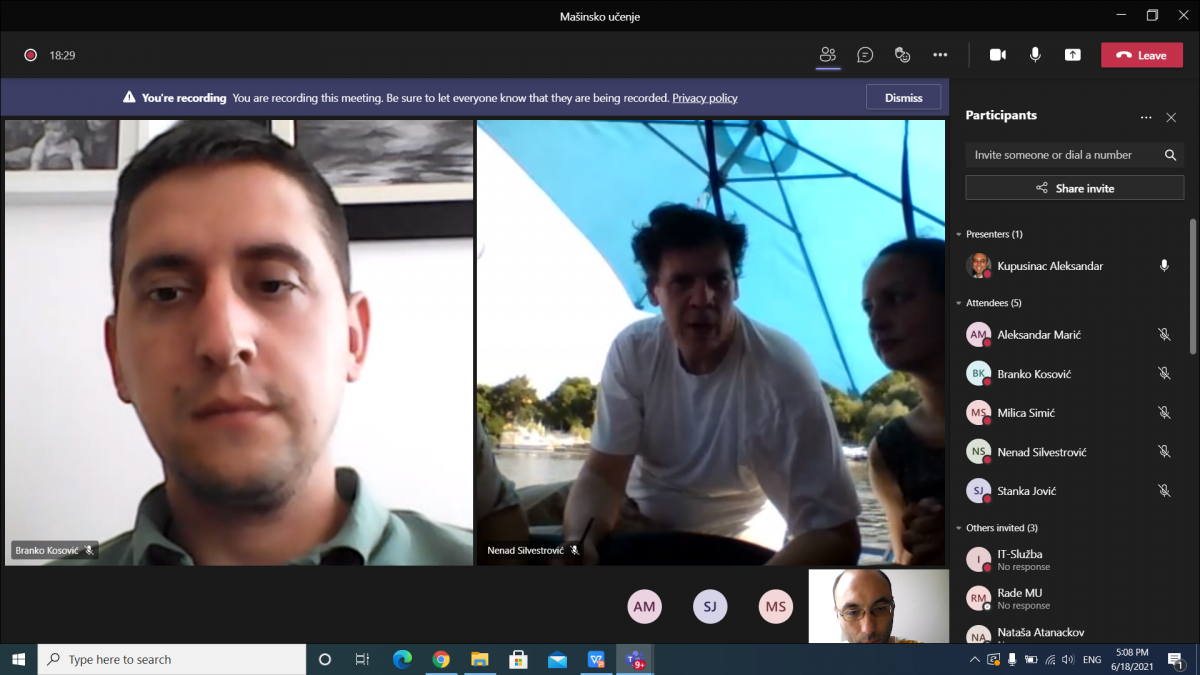Image resolution: width=1200 pixels, height=675 pixels.
Task: Click the MS avatar next to Milica Simić
Action: pos(978,413)
